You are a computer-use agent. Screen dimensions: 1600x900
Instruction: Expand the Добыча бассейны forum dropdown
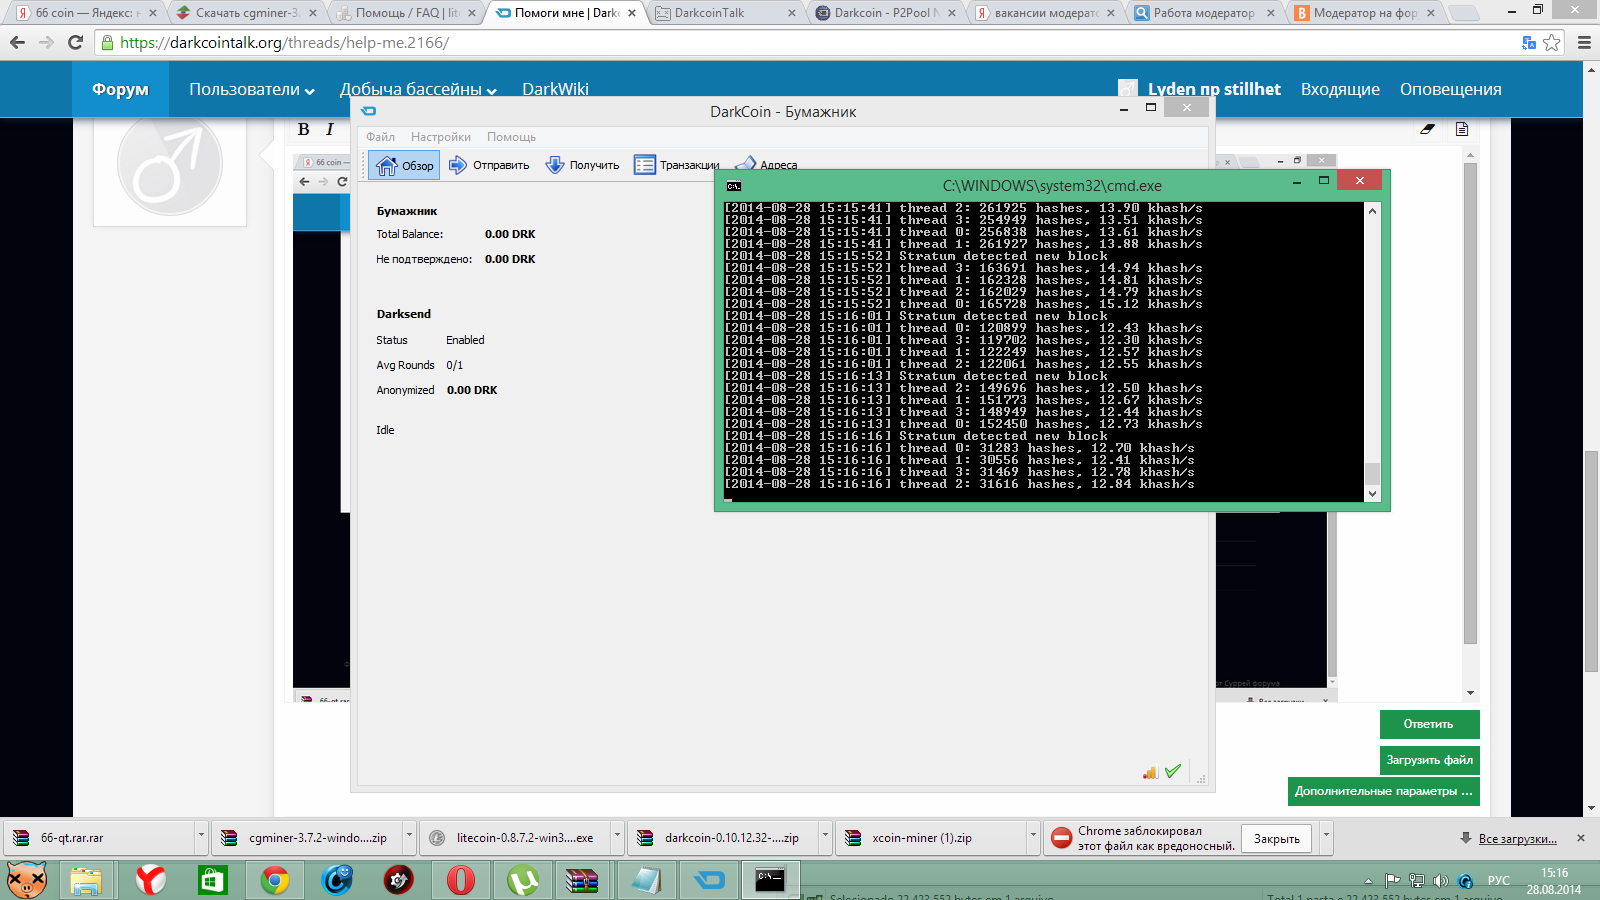pos(418,89)
